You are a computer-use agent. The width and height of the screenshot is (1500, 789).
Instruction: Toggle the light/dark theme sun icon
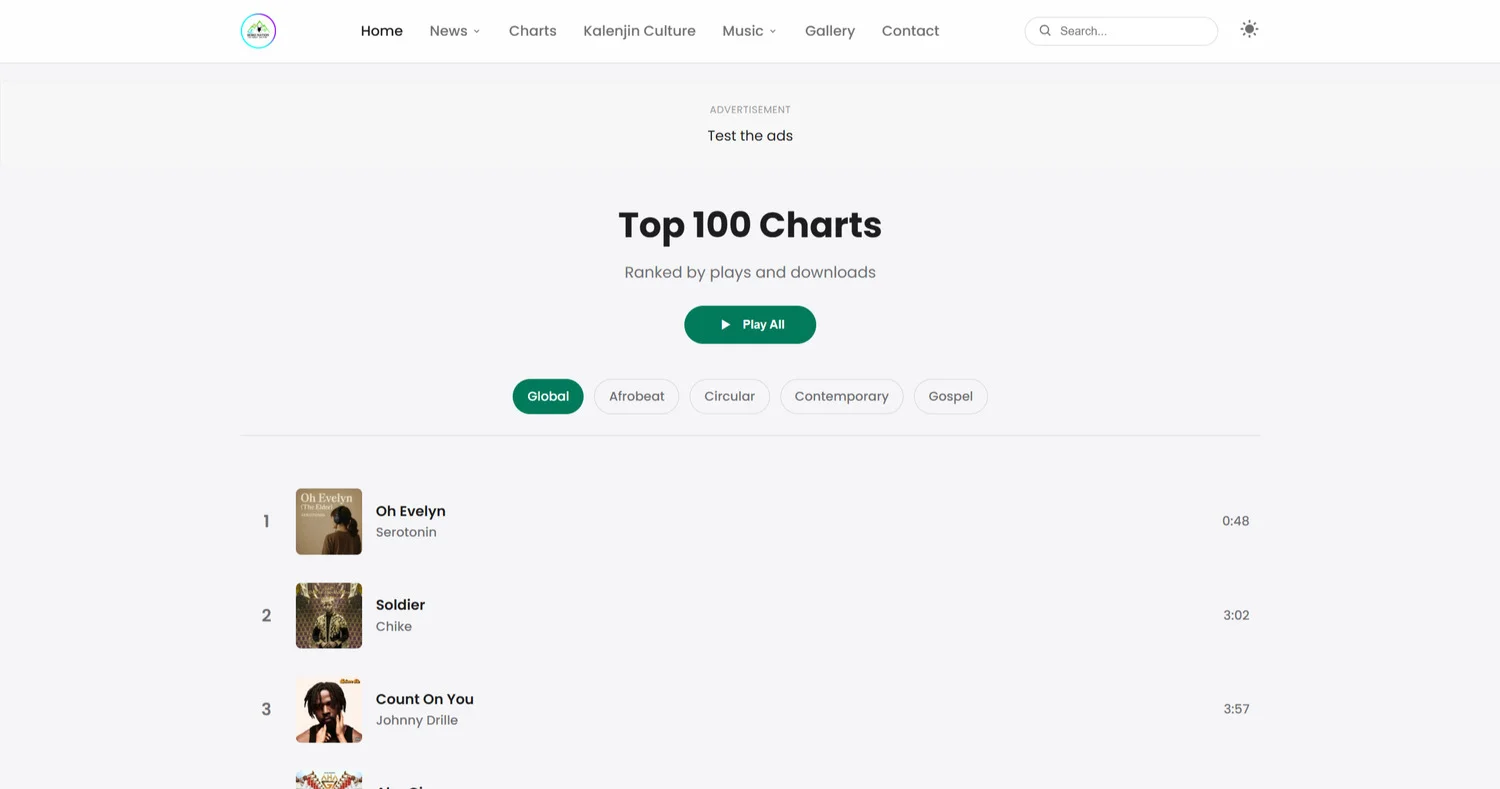1249,30
